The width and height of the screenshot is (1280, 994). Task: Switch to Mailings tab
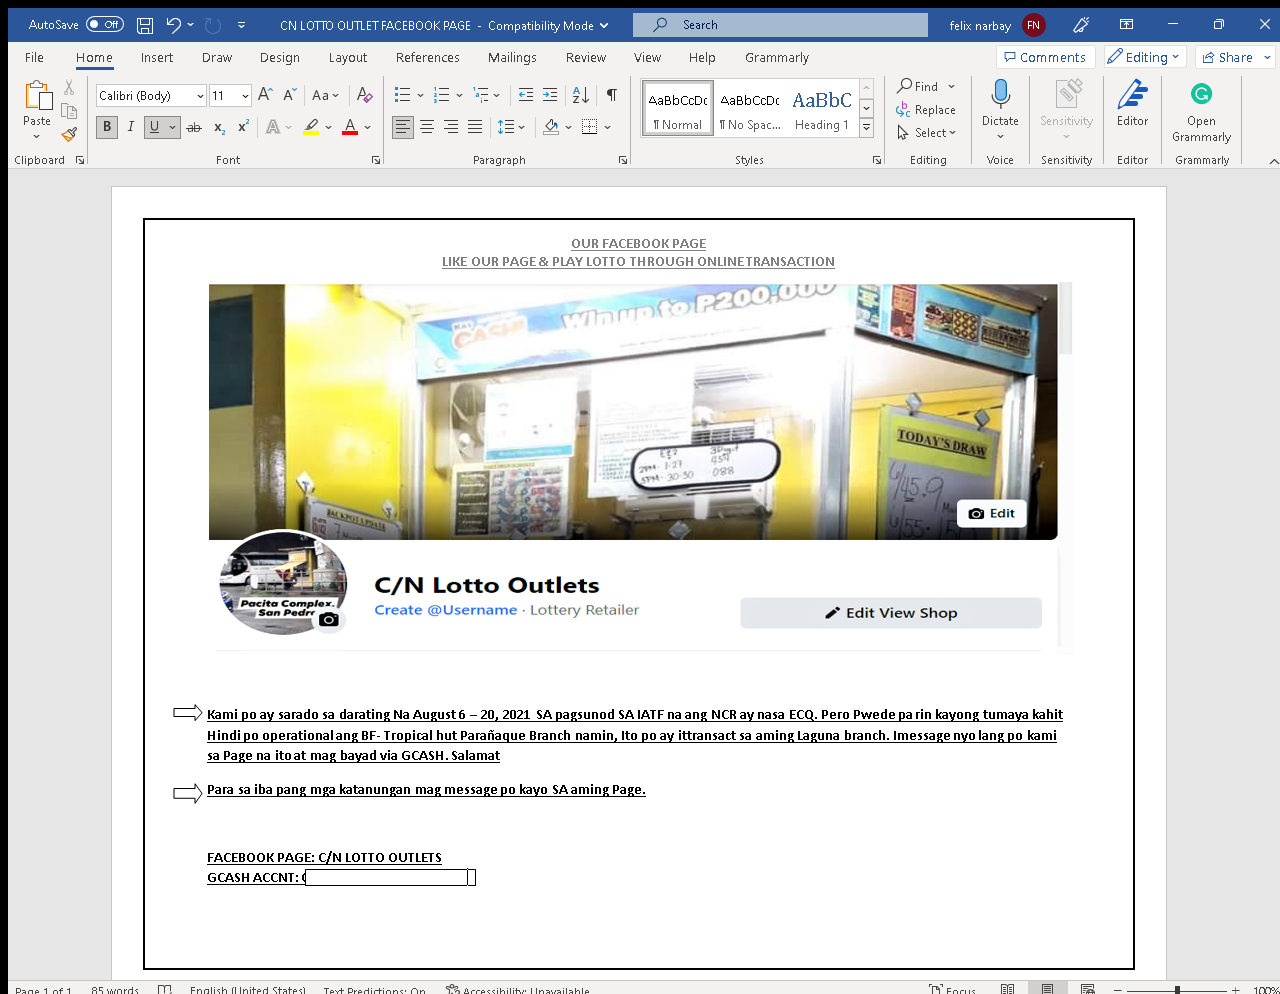coord(512,57)
